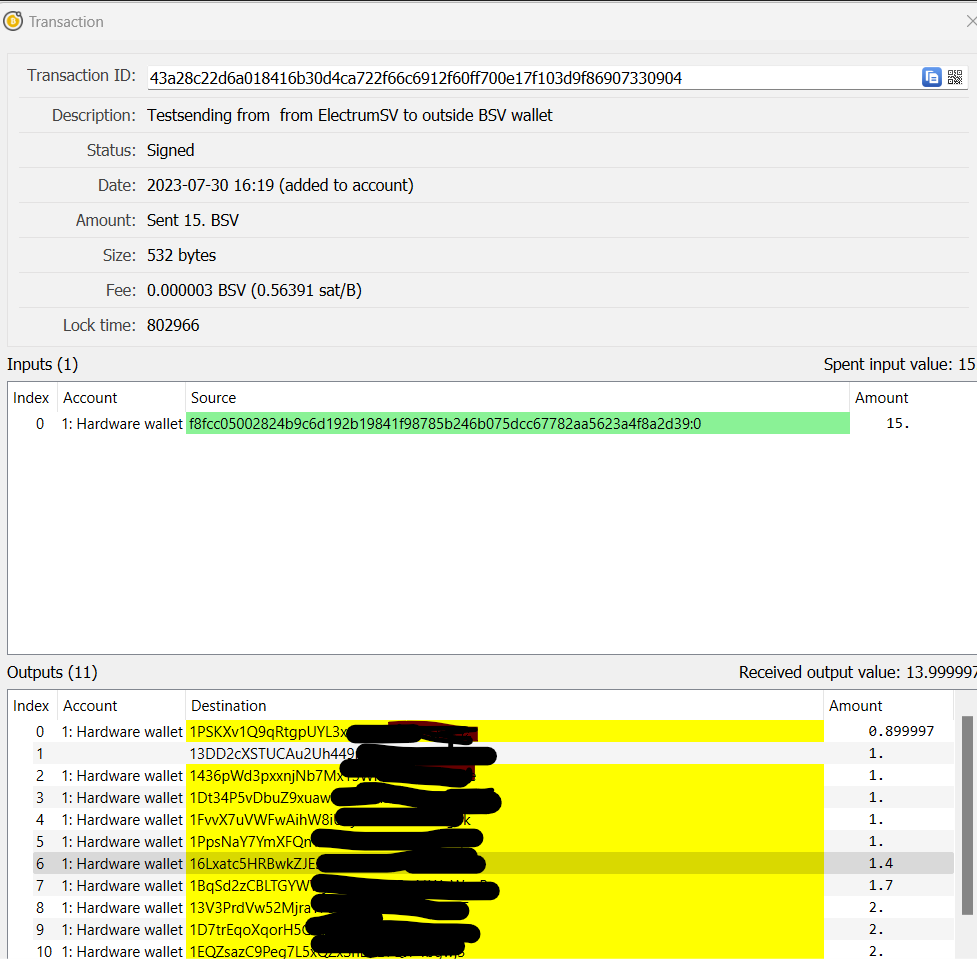Select the Hardware wallet input row

[x=120, y=423]
